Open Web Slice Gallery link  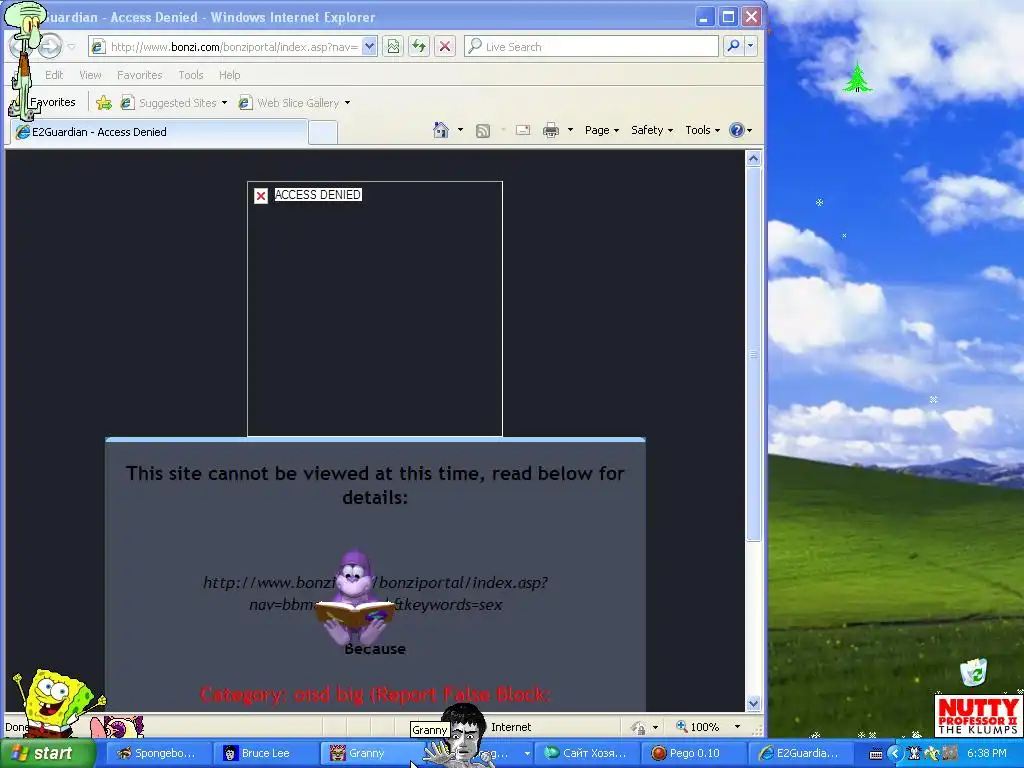click(x=294, y=103)
